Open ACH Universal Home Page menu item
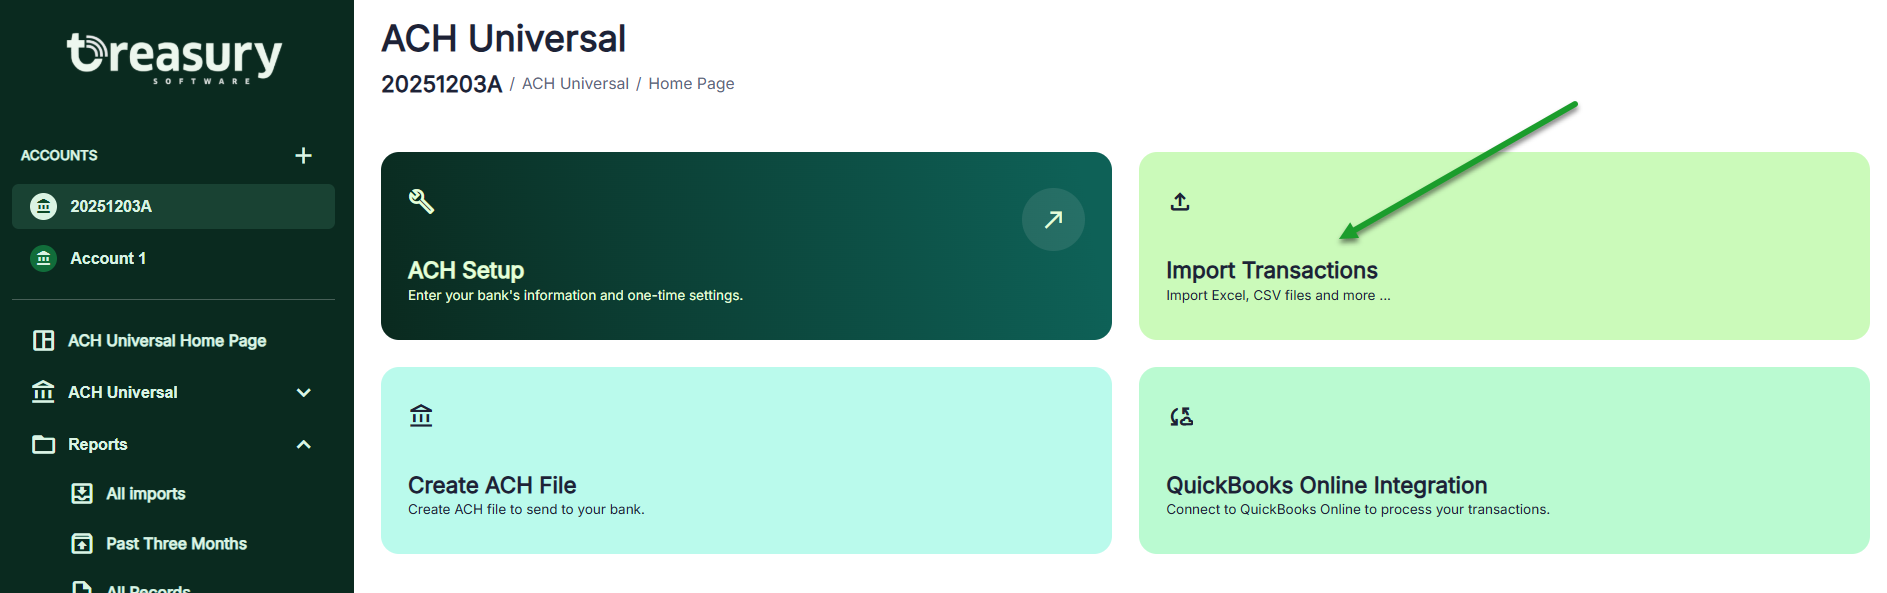Viewport: 1887px width, 593px height. [167, 341]
